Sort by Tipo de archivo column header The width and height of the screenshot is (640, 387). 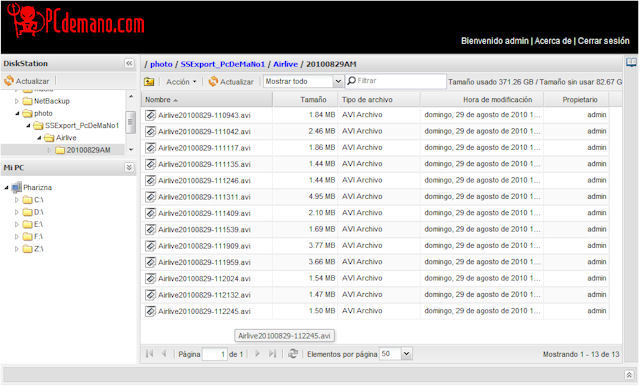pyautogui.click(x=379, y=100)
